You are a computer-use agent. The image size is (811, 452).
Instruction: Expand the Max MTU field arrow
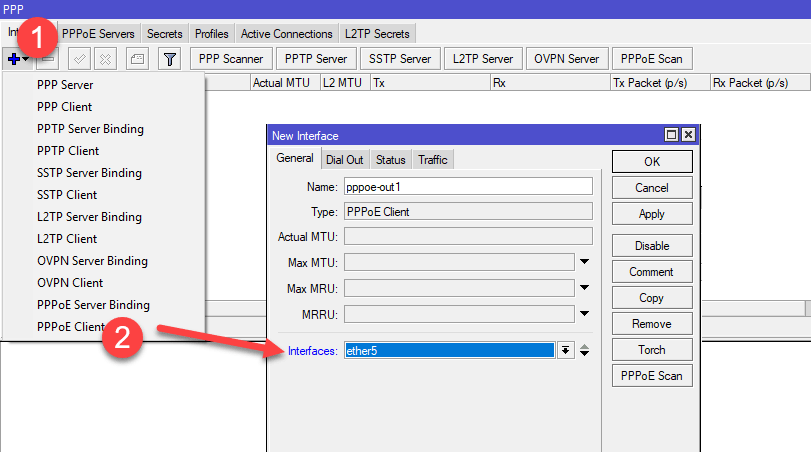pos(584,262)
